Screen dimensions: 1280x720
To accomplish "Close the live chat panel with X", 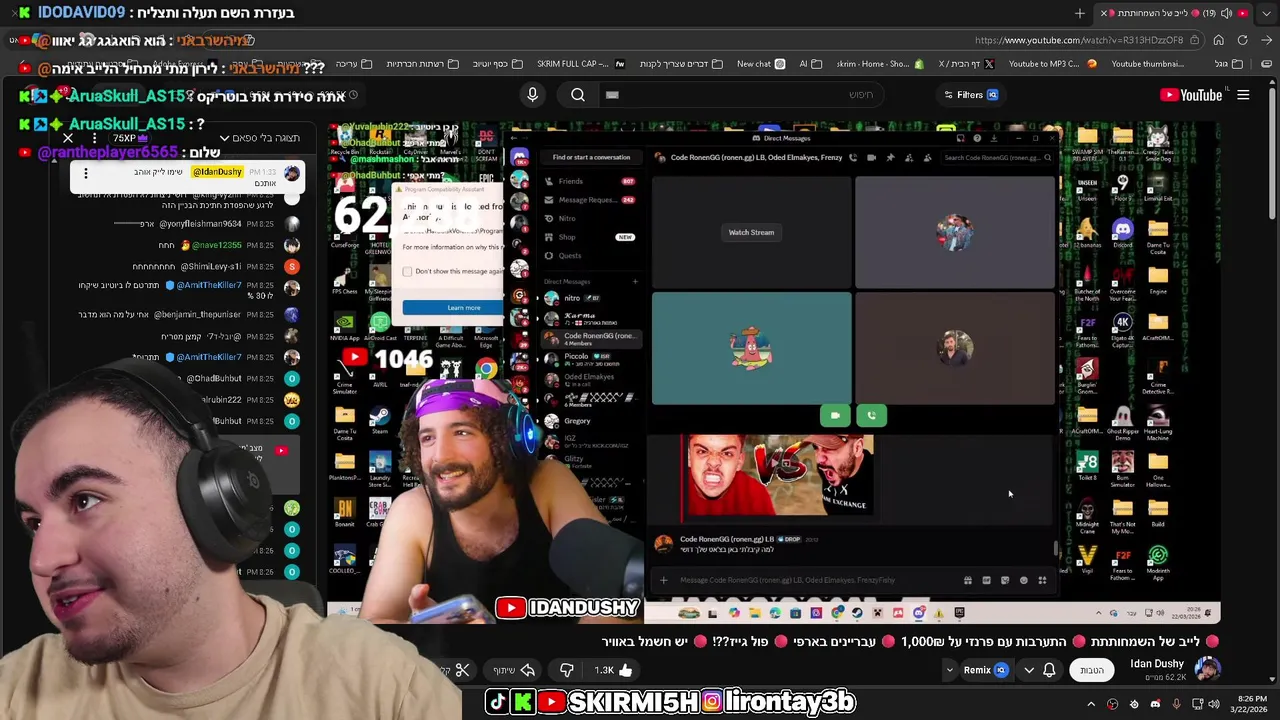I will click(68, 138).
